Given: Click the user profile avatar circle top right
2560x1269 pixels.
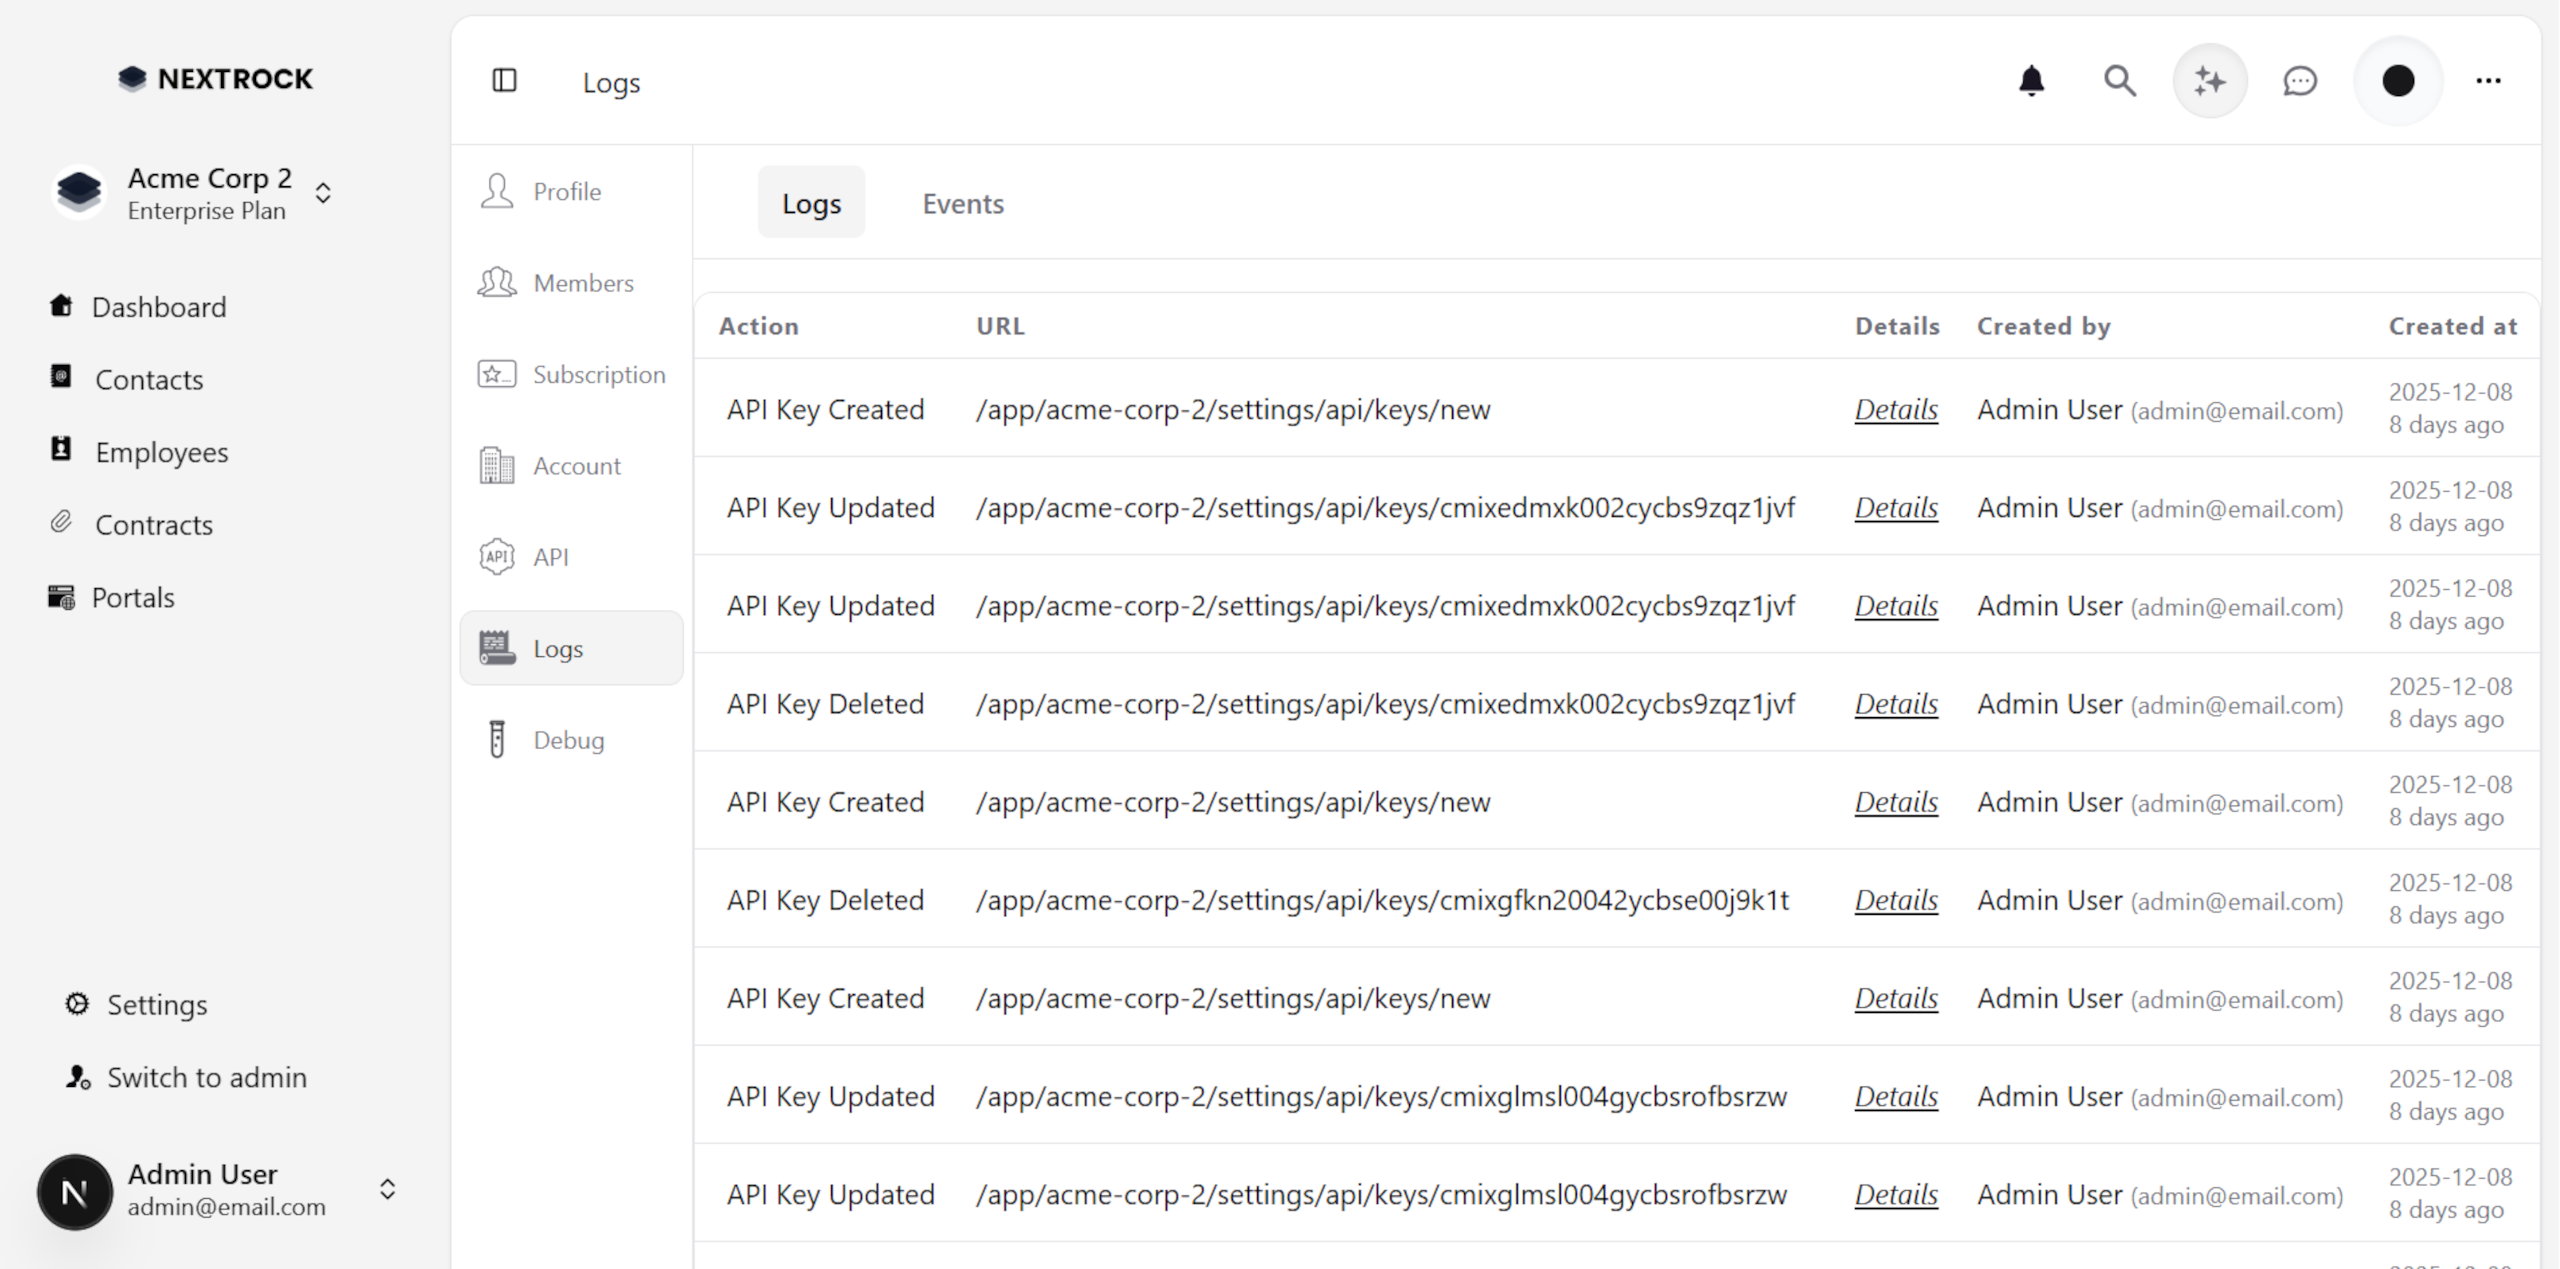Looking at the screenshot, I should click(x=2399, y=81).
